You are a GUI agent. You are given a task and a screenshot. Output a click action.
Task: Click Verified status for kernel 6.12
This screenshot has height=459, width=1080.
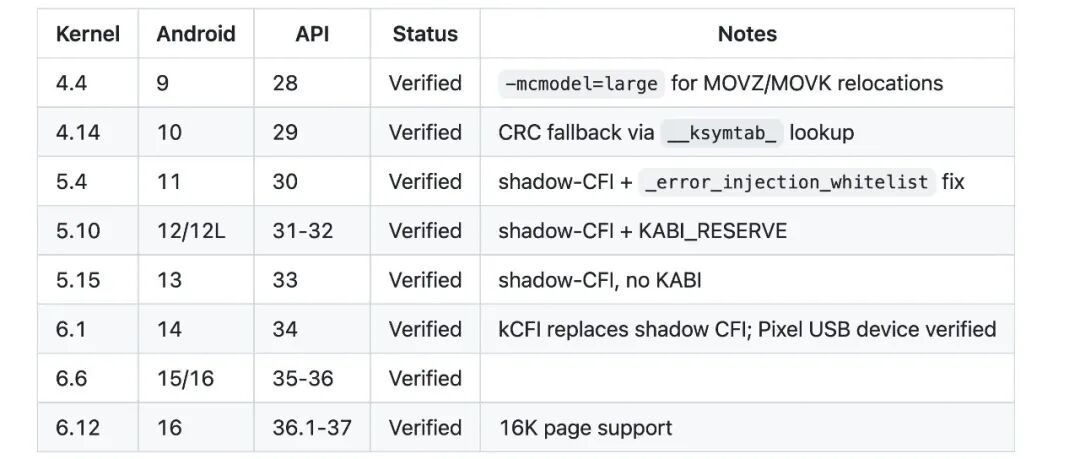[425, 427]
